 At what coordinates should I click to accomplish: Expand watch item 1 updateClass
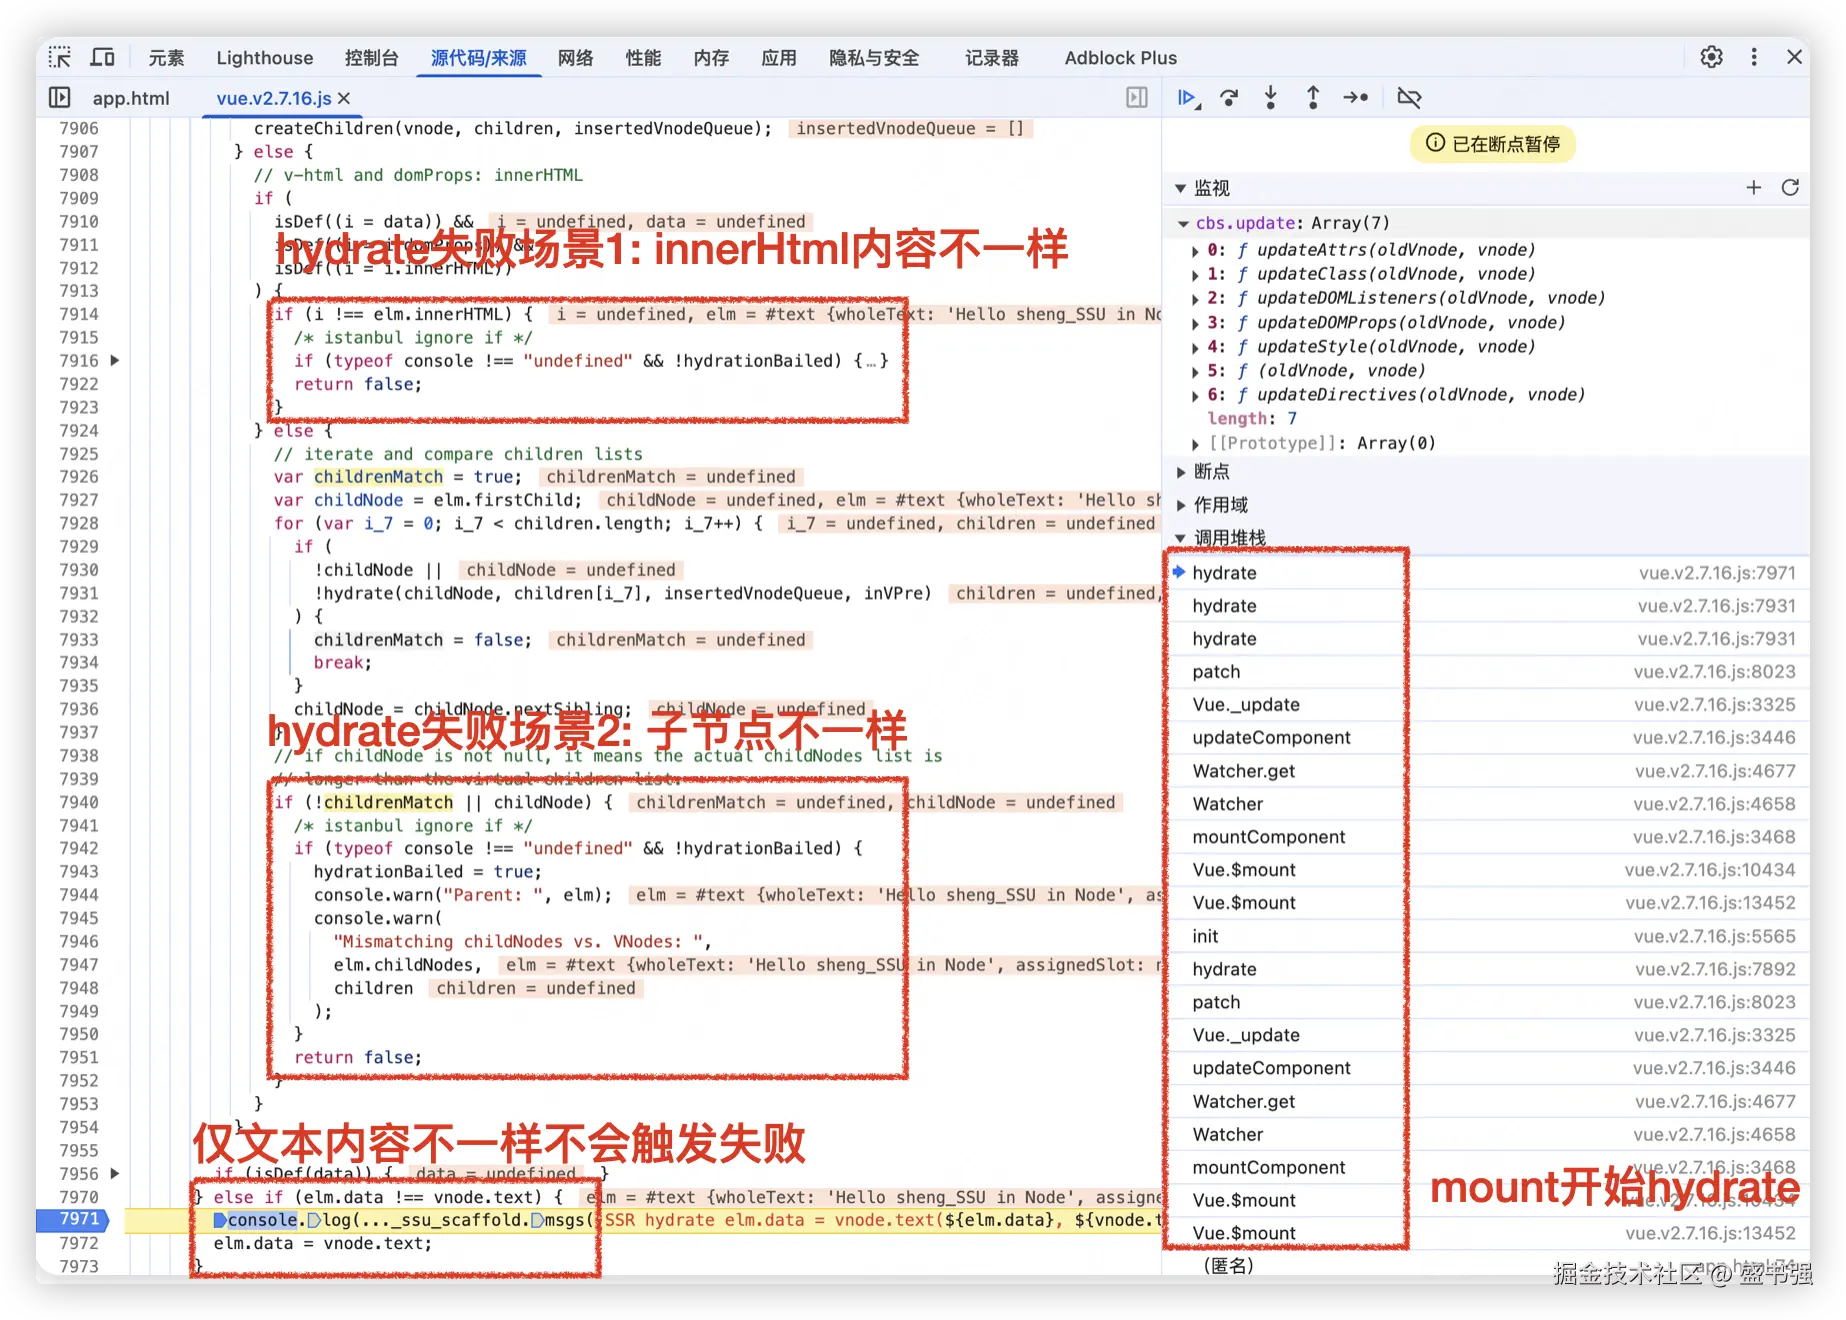1195,274
